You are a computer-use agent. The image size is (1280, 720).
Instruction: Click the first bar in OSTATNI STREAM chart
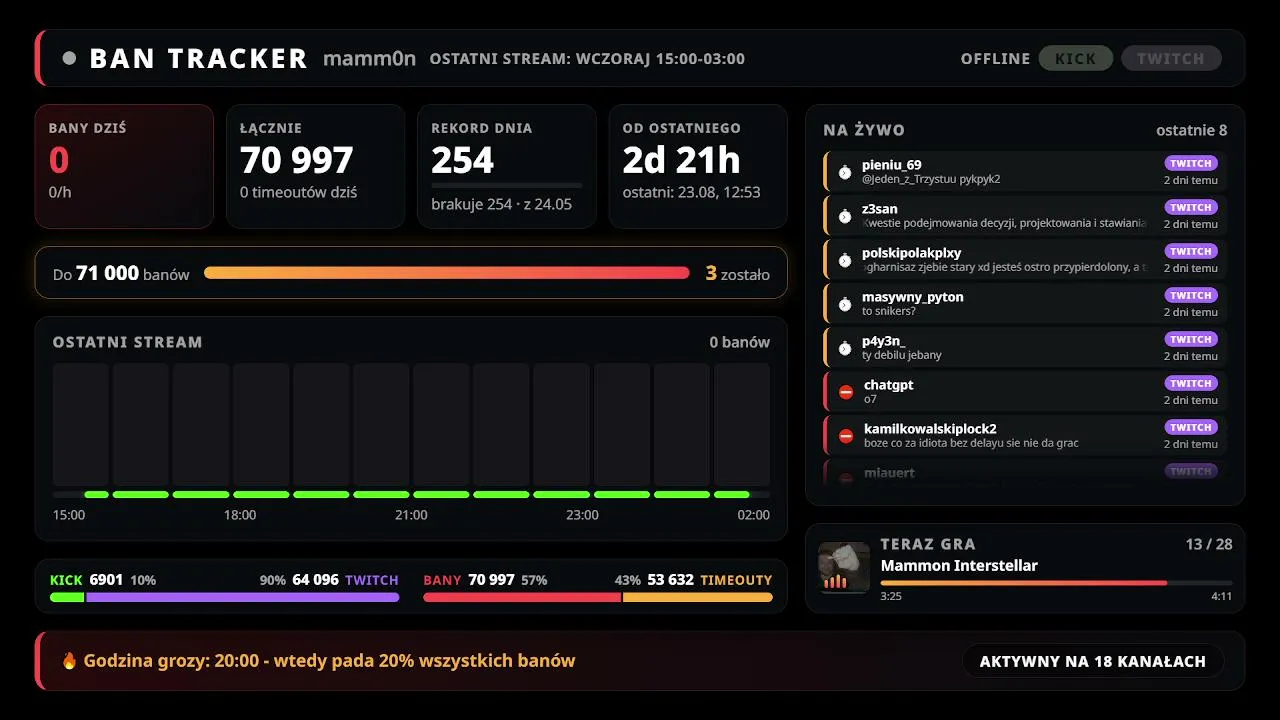click(81, 425)
